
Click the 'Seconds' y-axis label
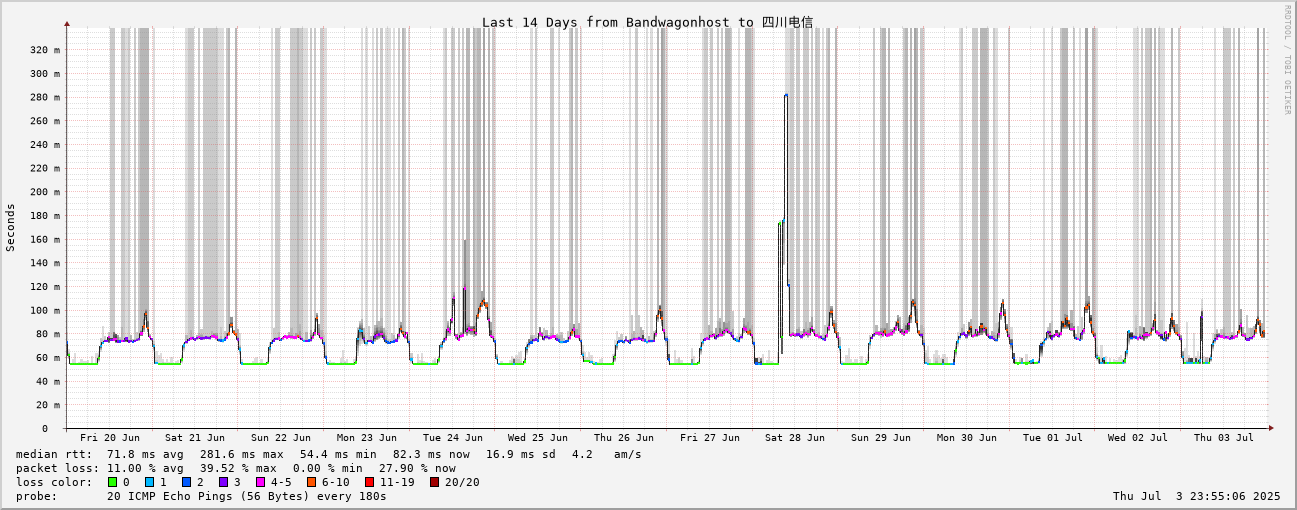click(x=11, y=227)
